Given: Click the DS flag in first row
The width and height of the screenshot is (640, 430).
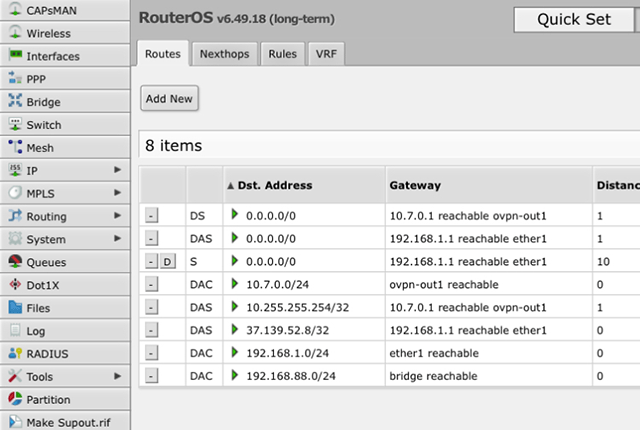Looking at the screenshot, I should click(197, 216).
